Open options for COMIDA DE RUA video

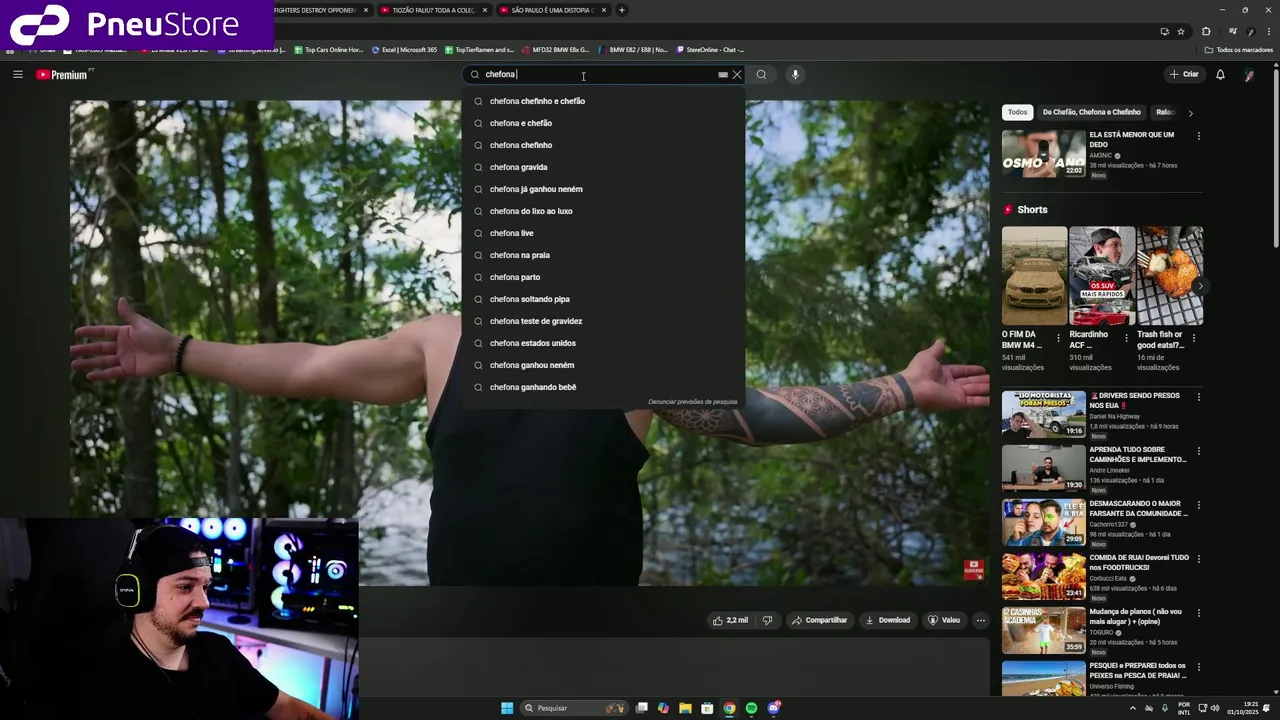(1198, 559)
